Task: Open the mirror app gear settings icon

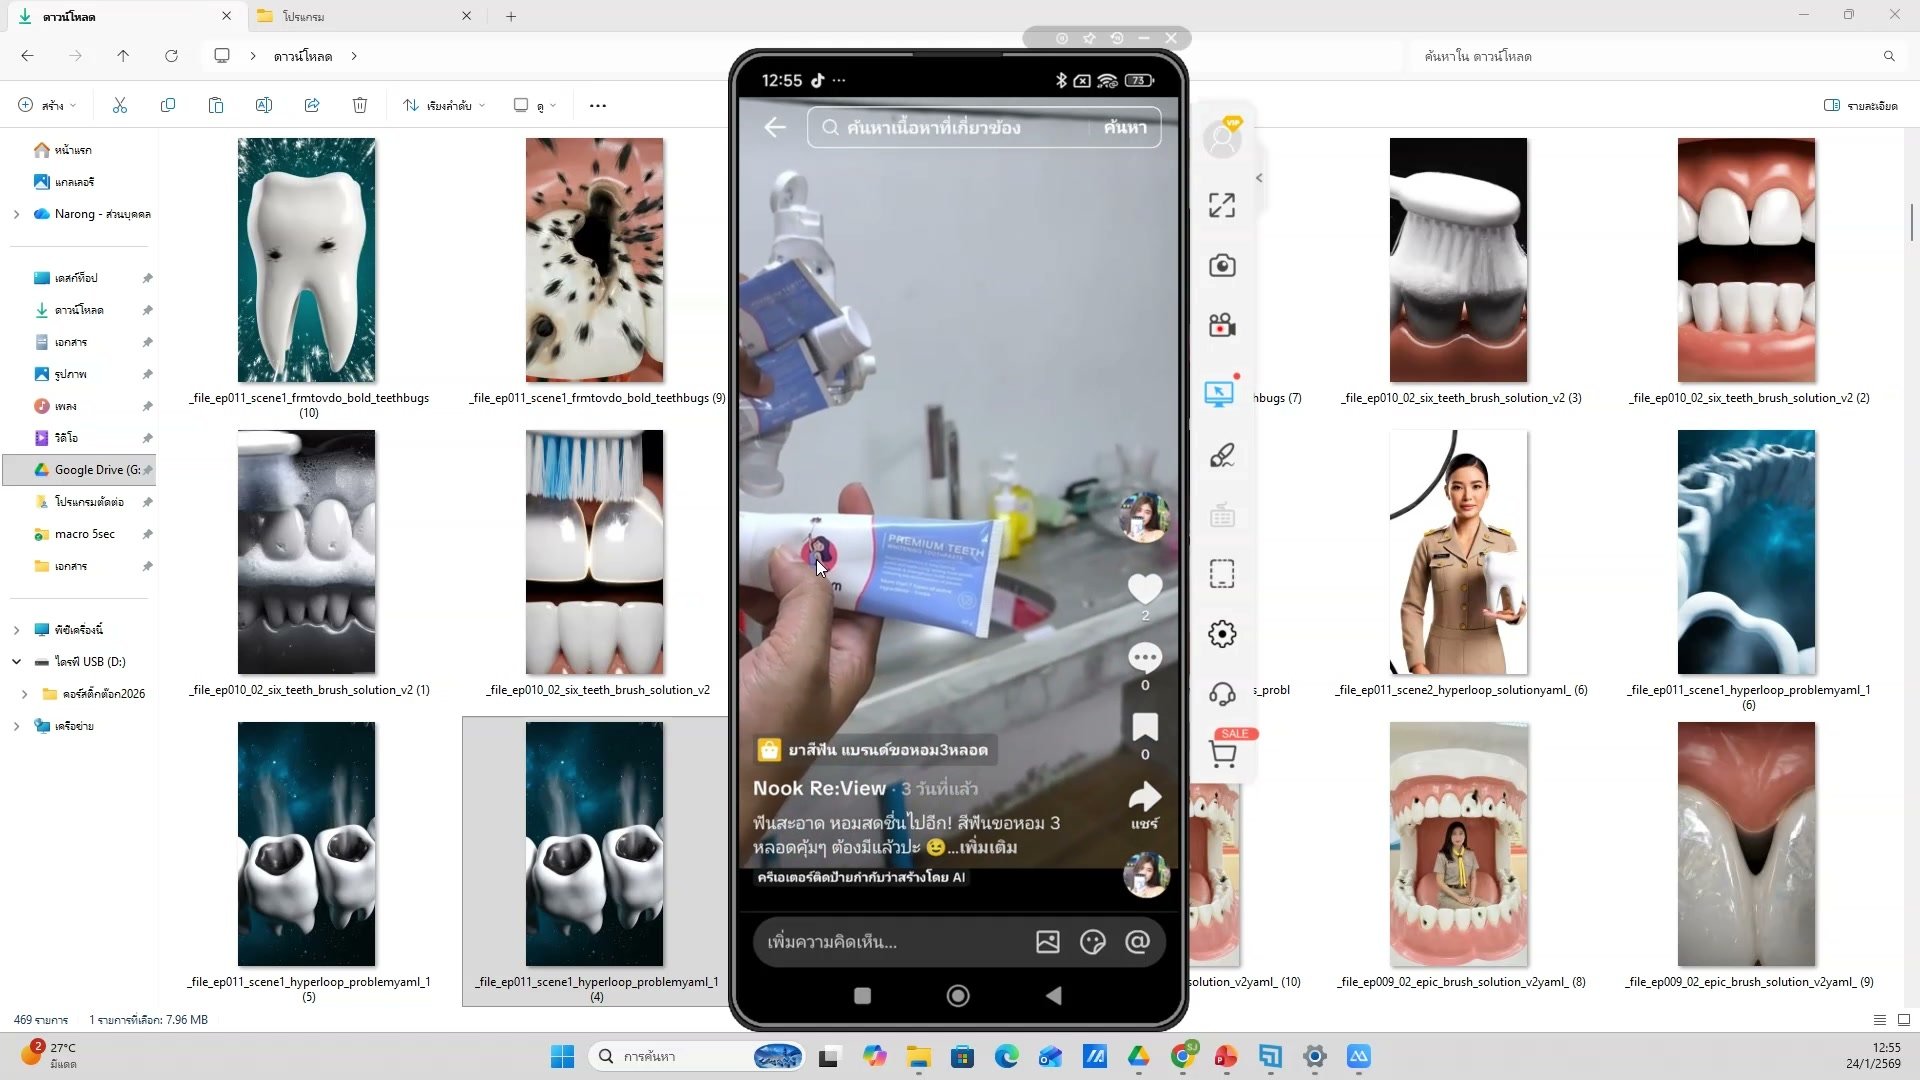Action: (x=1221, y=634)
